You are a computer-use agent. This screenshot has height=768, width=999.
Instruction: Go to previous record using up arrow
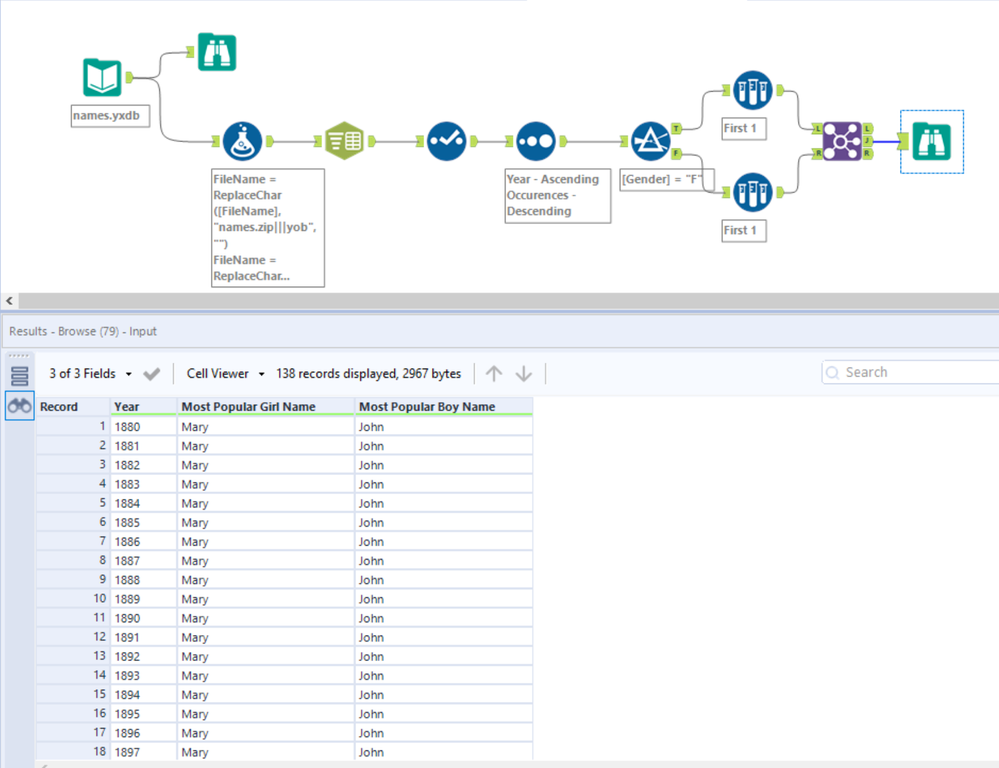pyautogui.click(x=494, y=373)
